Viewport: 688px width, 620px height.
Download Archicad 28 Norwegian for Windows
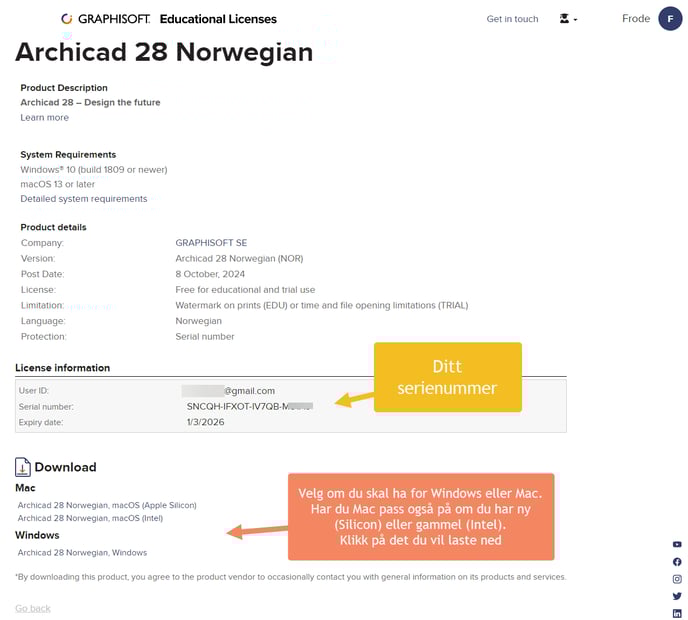tap(82, 552)
